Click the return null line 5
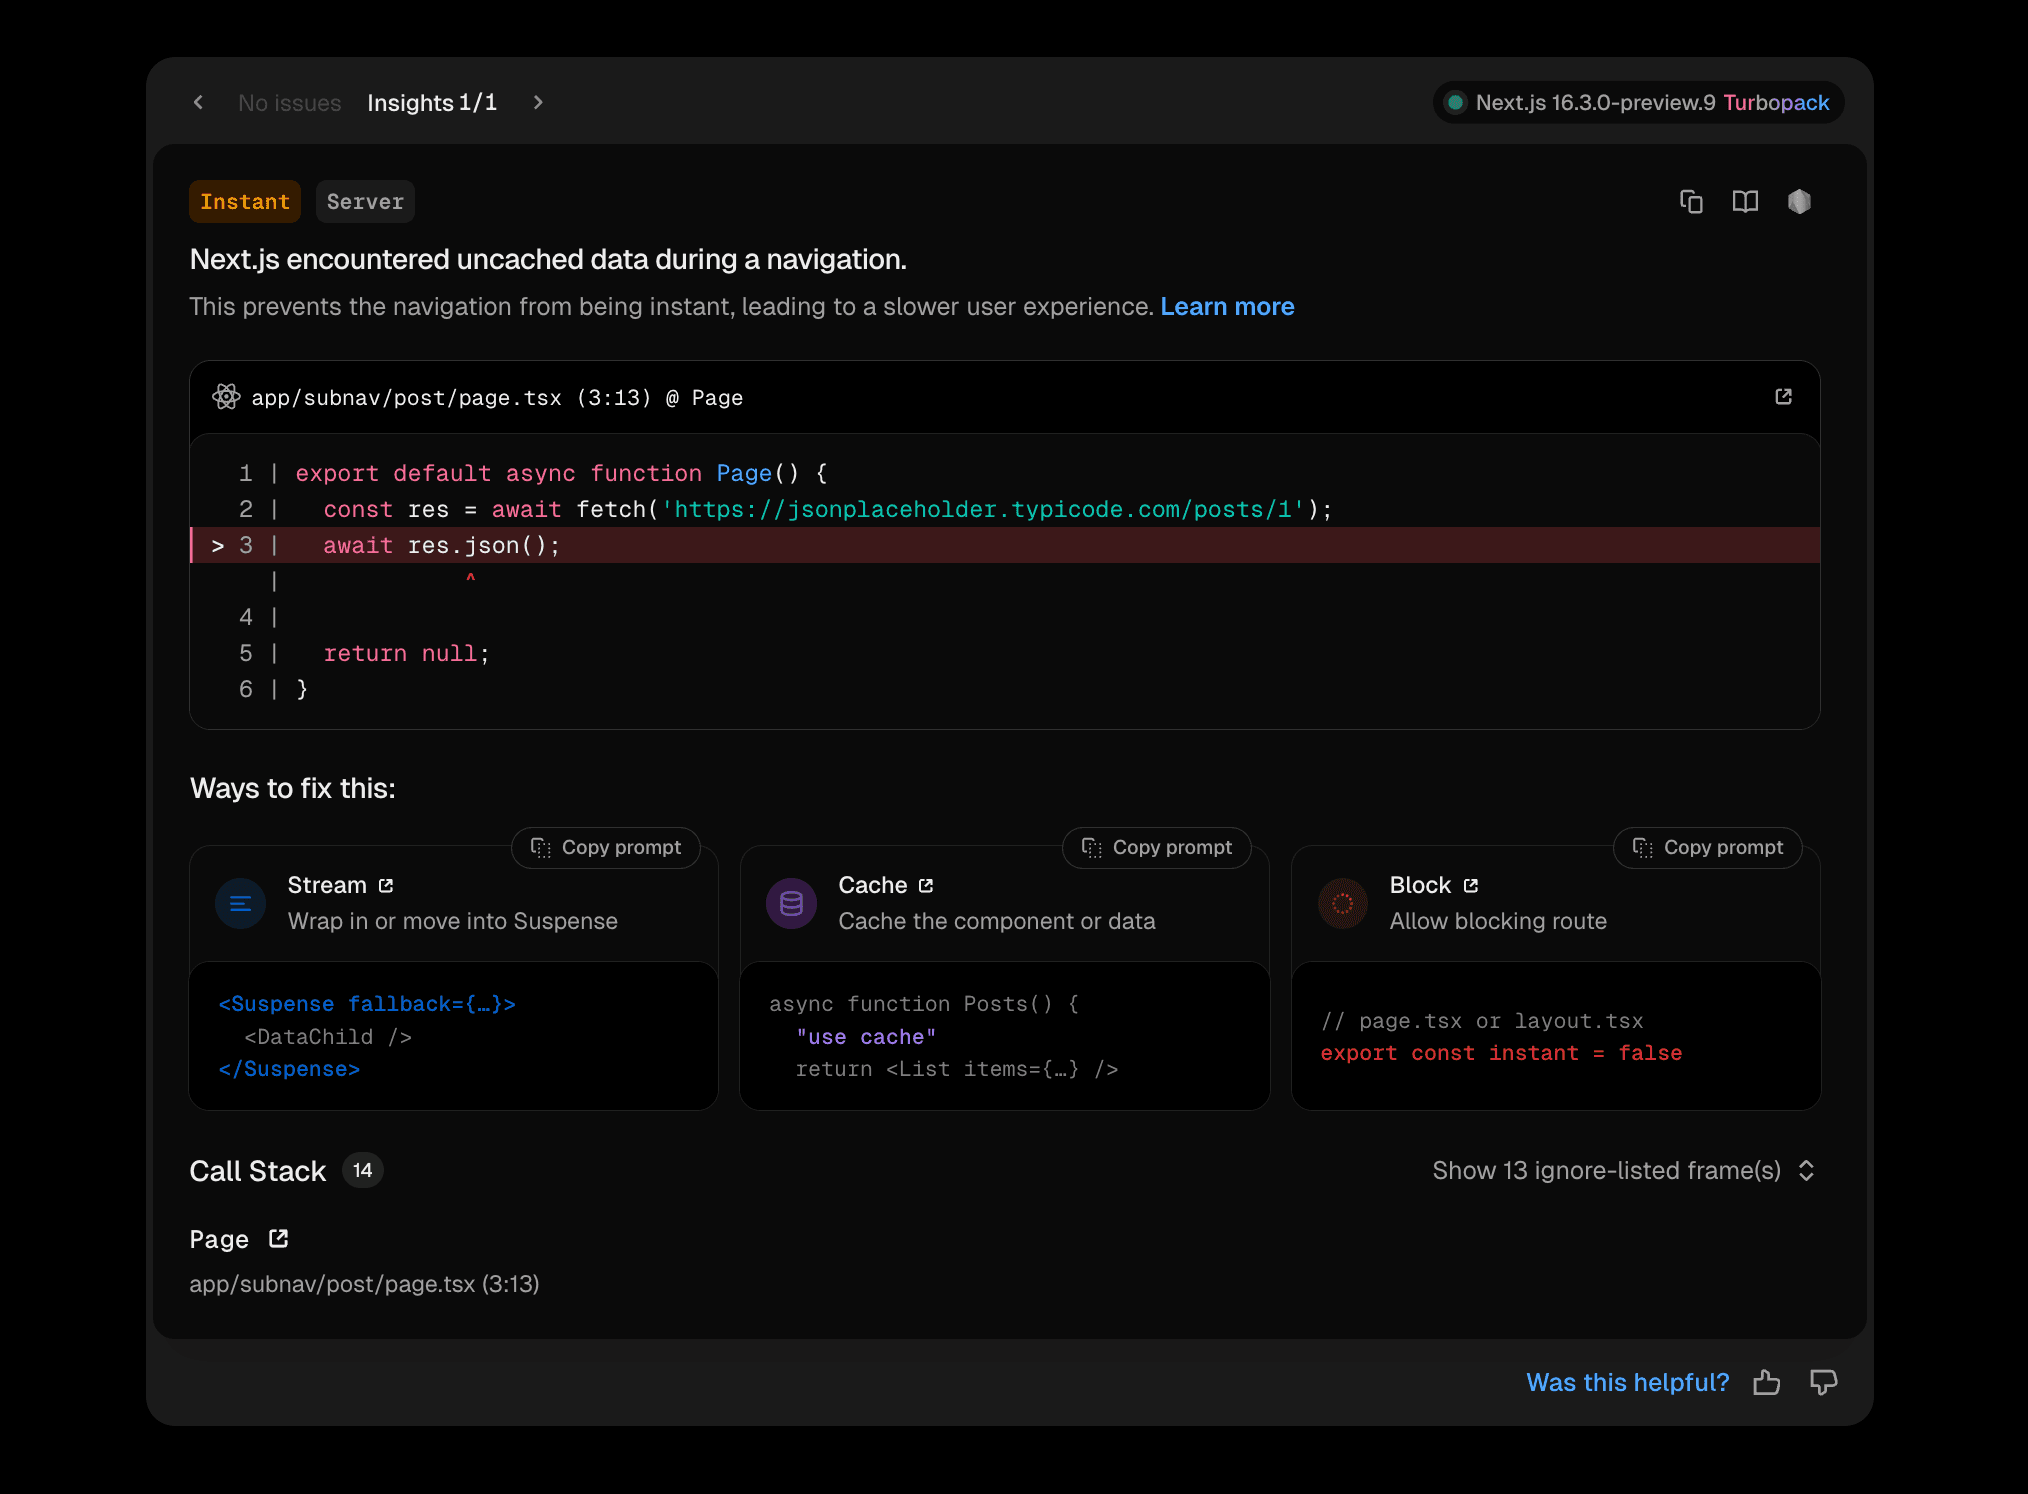This screenshot has width=2028, height=1494. 406,653
